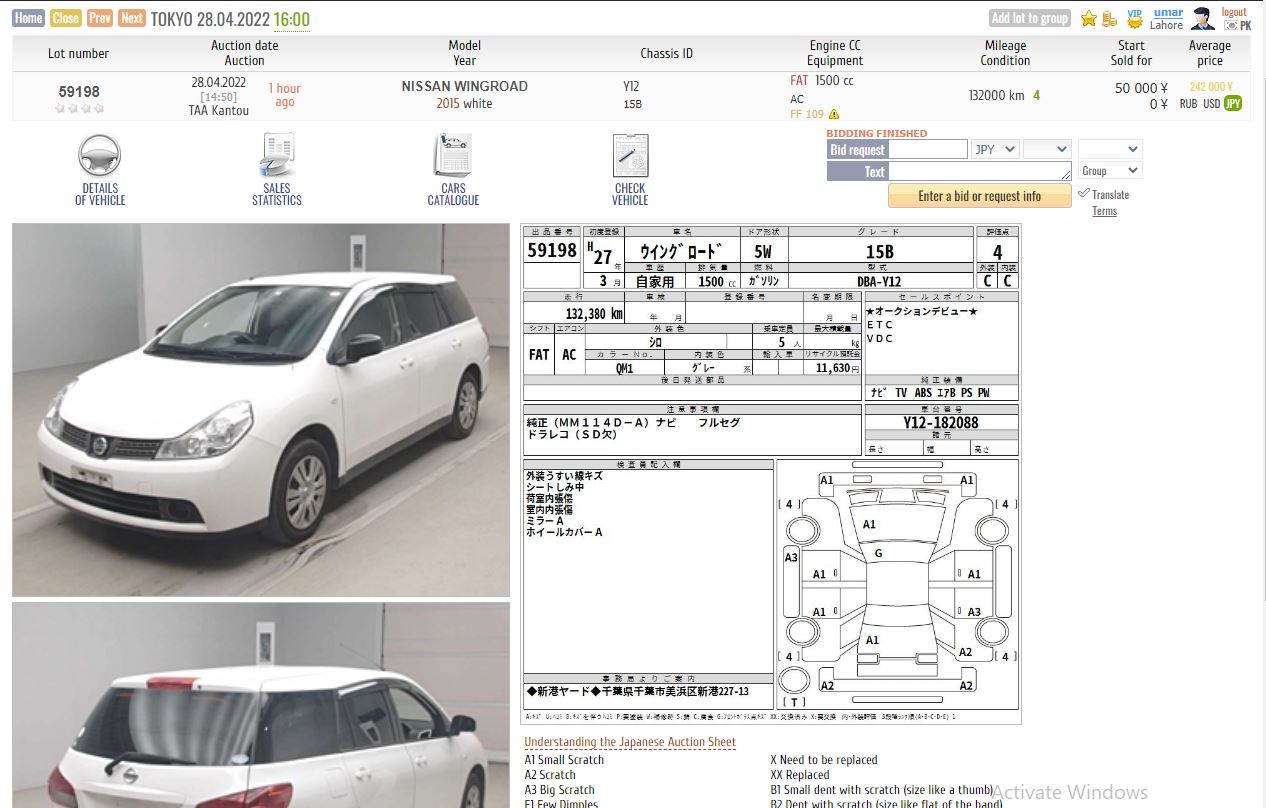The image size is (1266, 808).
Task: Click the gold coins balance icon
Action: tap(1109, 18)
